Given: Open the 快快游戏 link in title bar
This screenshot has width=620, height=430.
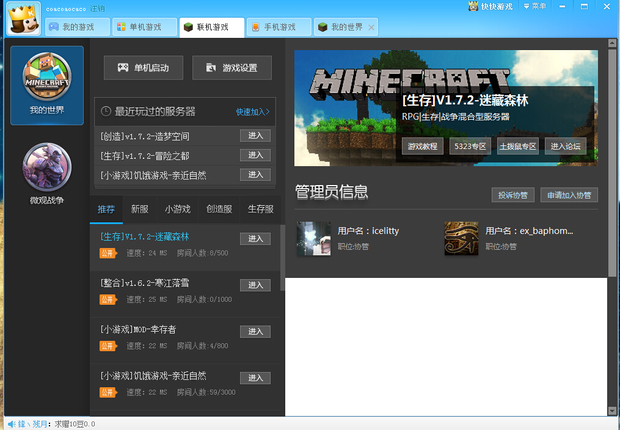Looking at the screenshot, I should click(497, 6).
